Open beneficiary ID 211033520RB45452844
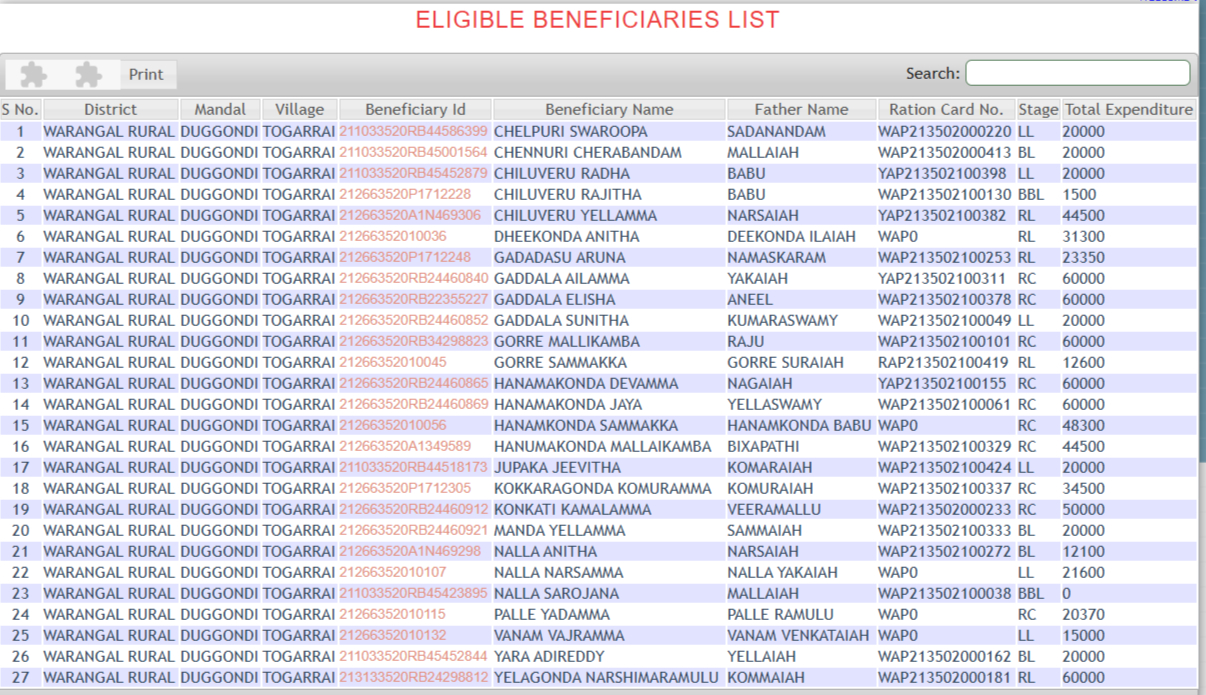Viewport: 1206px width, 695px height. pyautogui.click(x=414, y=656)
